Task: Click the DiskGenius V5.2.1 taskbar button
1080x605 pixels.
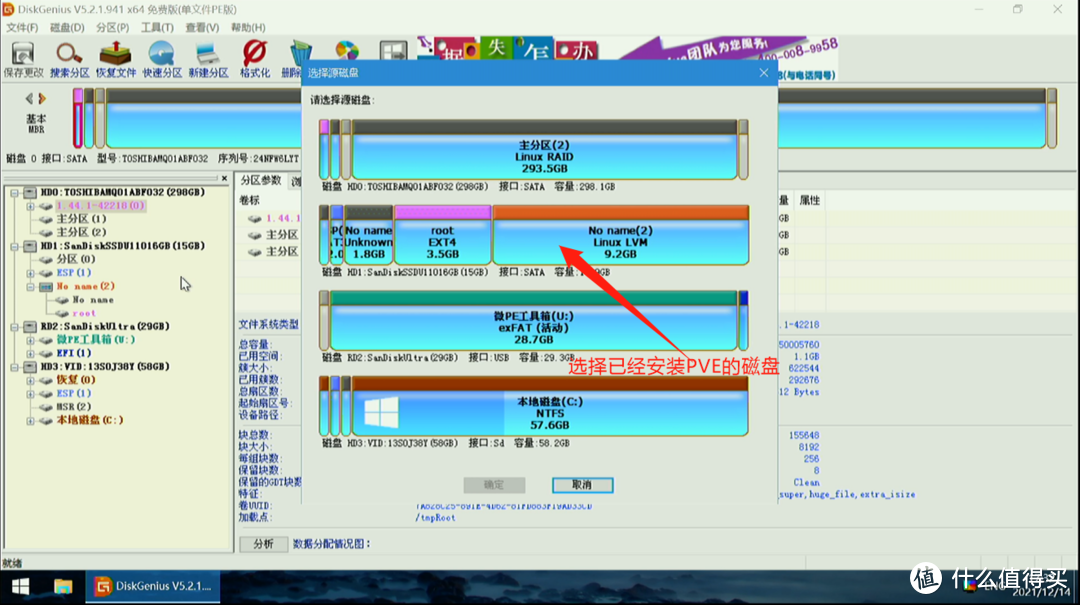Action: 153,586
